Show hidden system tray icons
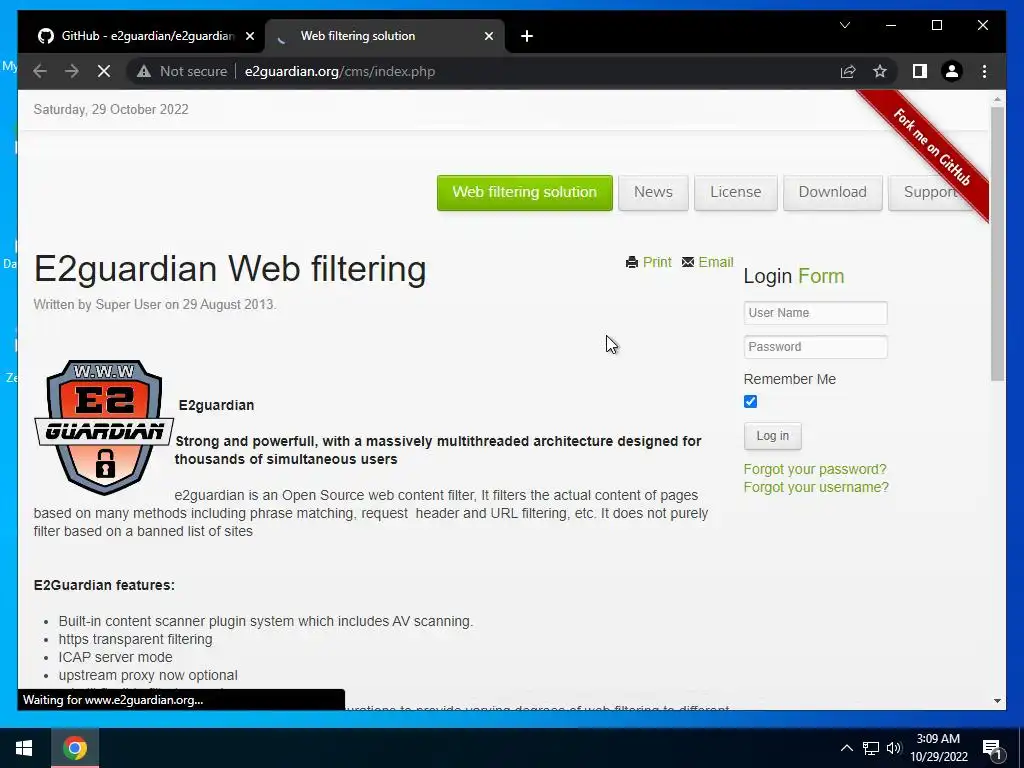This screenshot has height=768, width=1024. point(846,748)
